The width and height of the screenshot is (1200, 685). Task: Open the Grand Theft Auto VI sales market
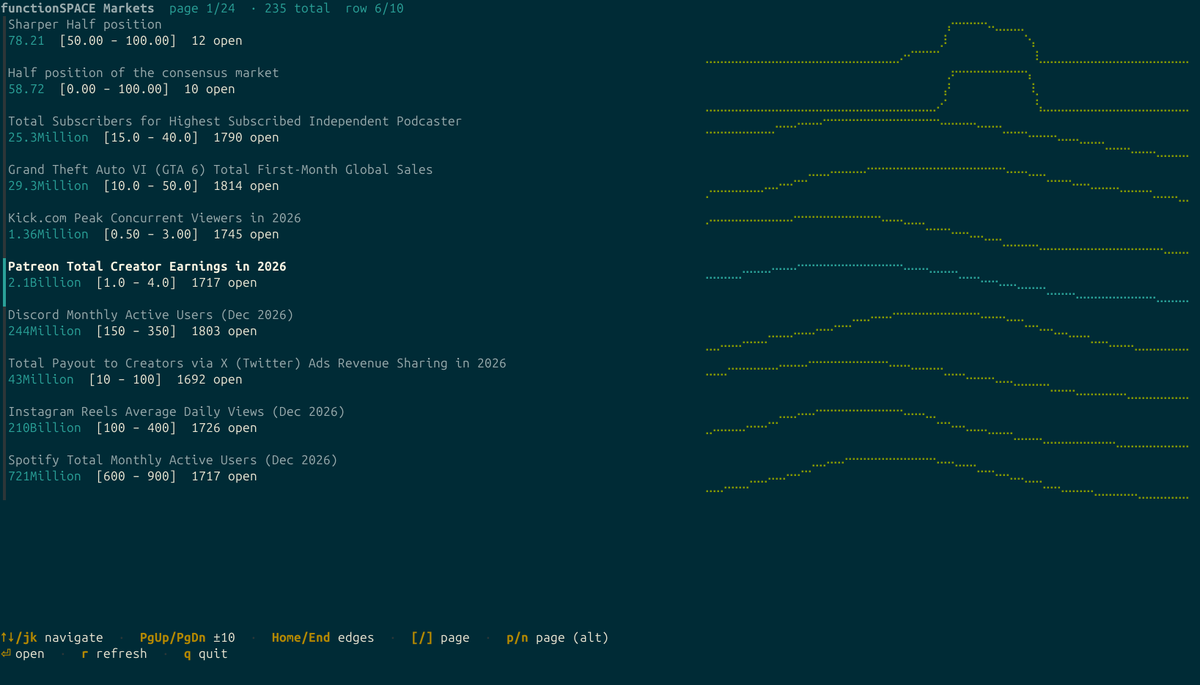click(x=220, y=170)
